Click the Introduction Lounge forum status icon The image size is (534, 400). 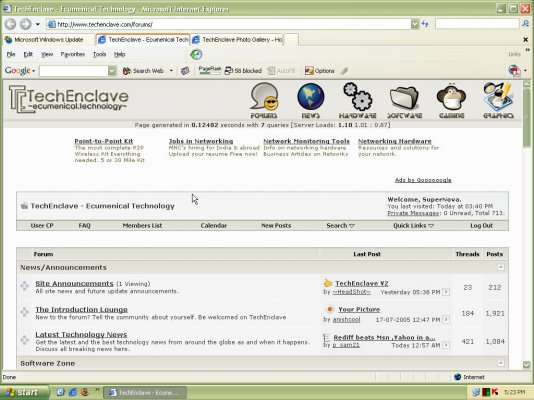pos(24,312)
